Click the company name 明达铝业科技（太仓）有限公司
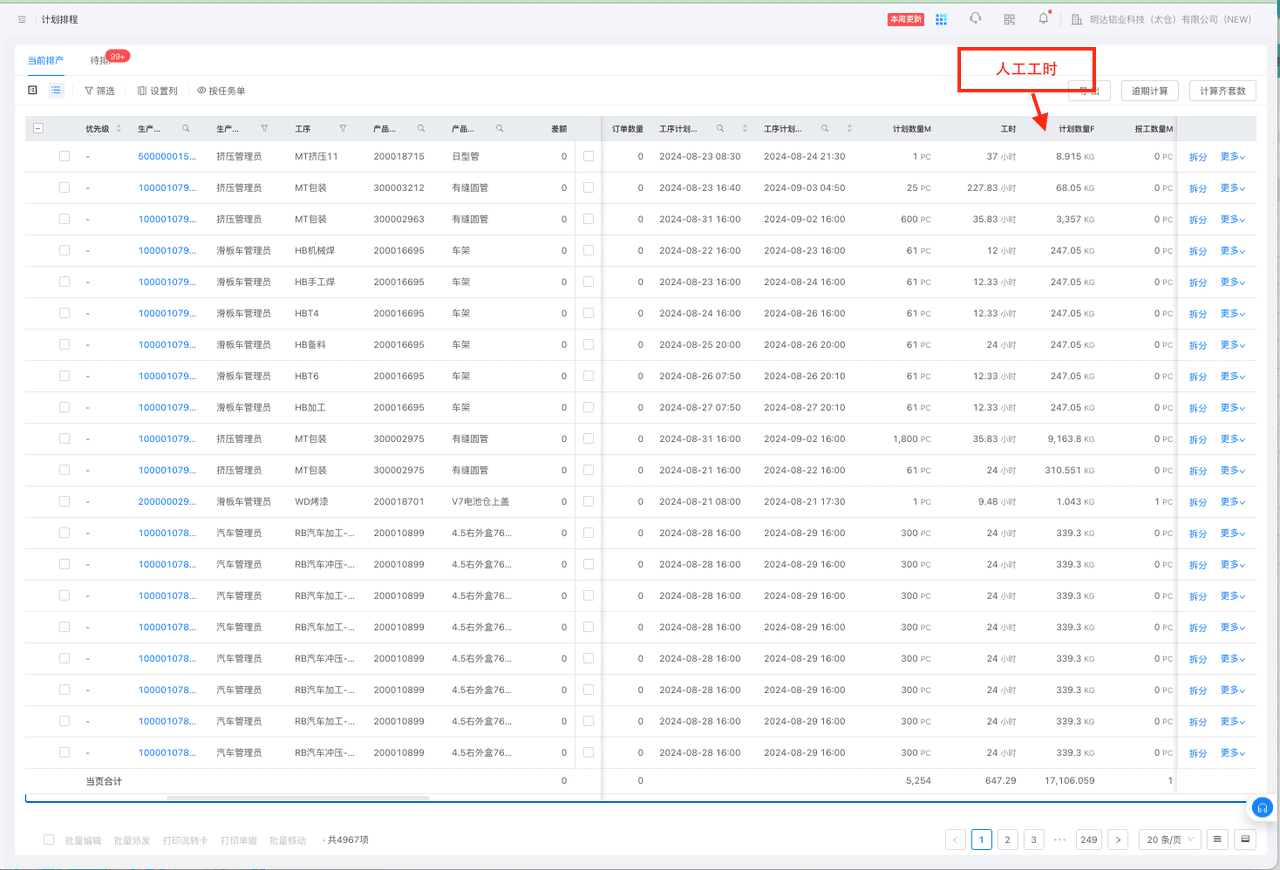 point(1169,19)
